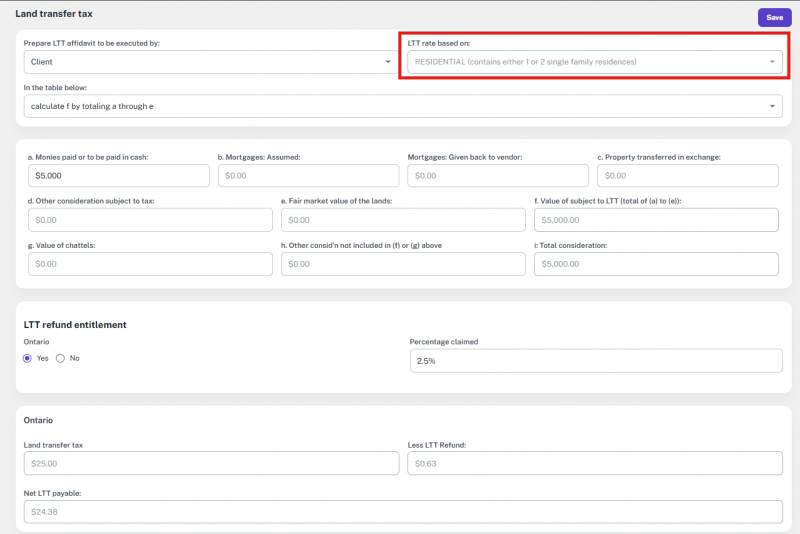This screenshot has width=800, height=534.
Task: Click the Property transferred in exchange field
Action: [687, 175]
